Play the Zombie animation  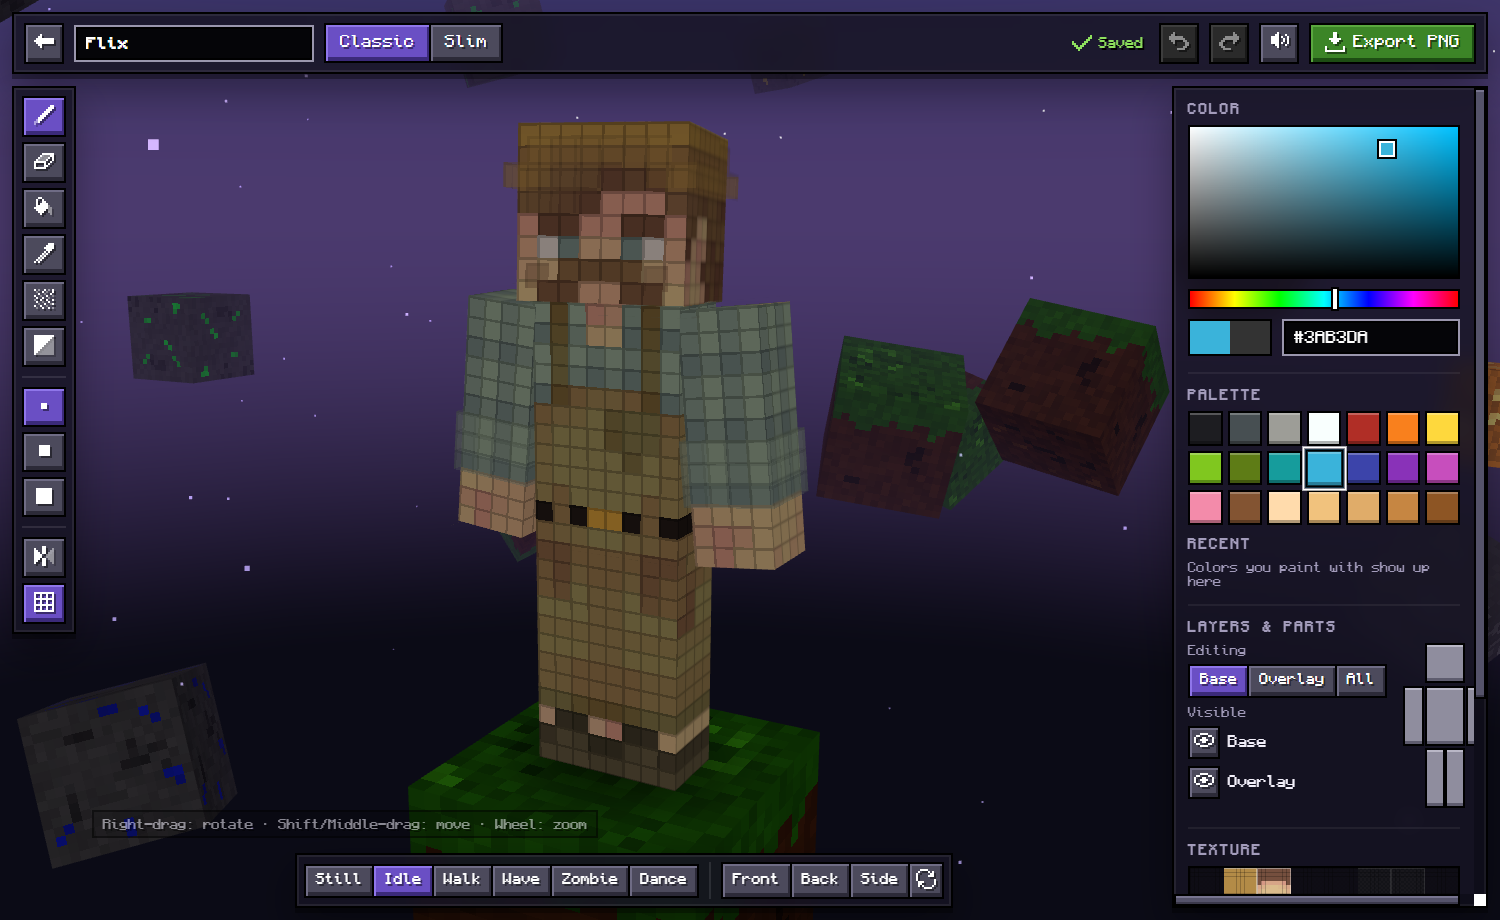click(590, 880)
